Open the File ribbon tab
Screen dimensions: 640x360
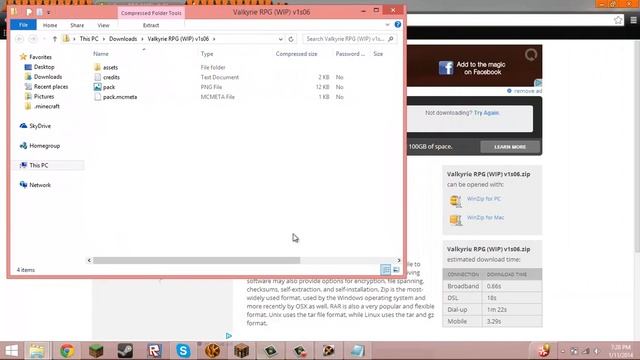click(23, 25)
